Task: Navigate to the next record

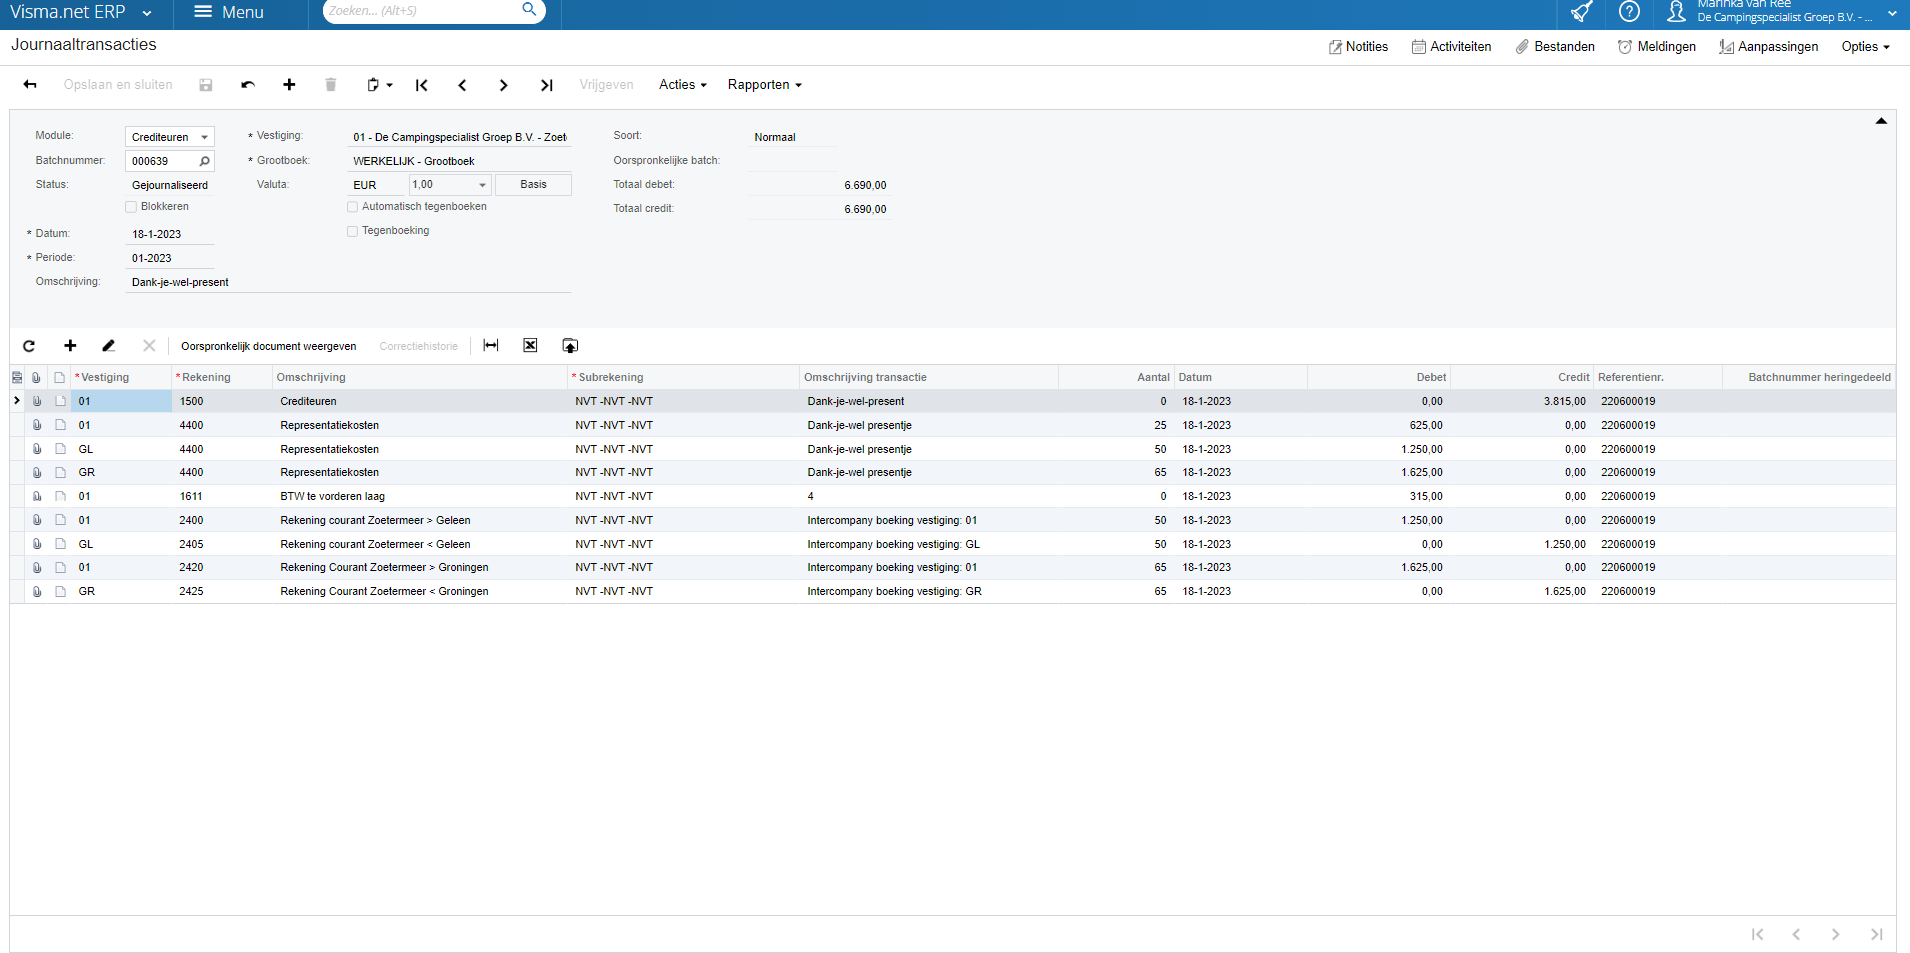Action: [x=503, y=85]
